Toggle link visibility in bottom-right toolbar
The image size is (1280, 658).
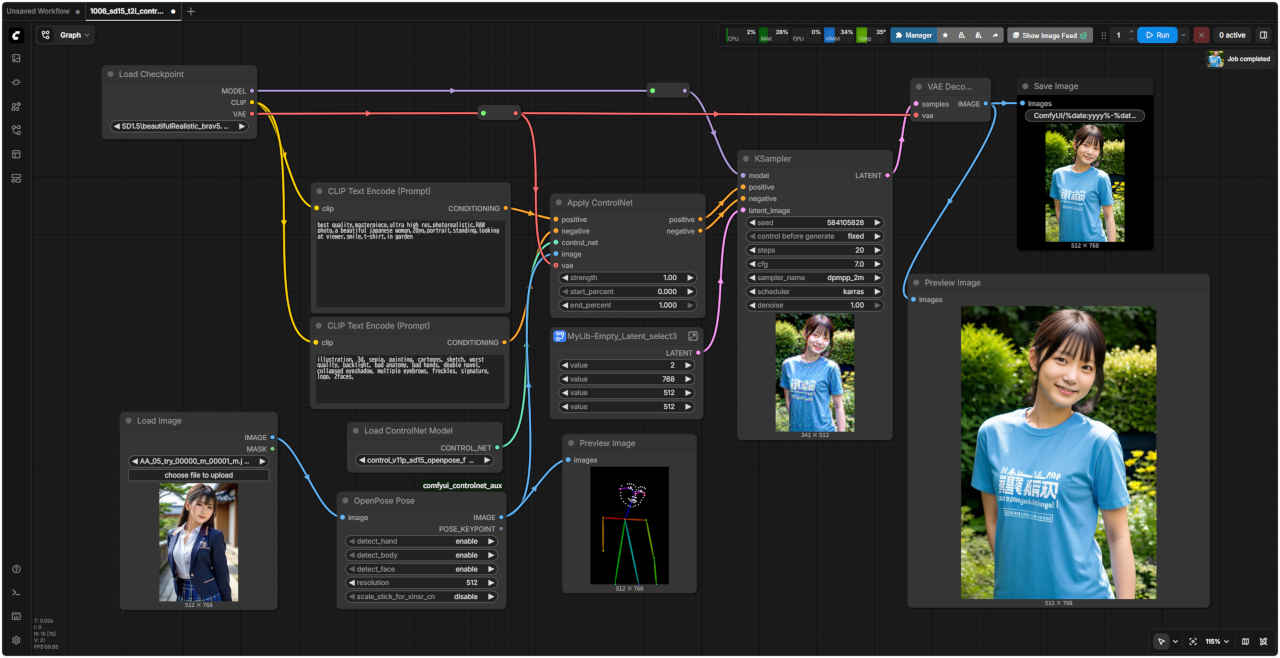[x=1264, y=641]
